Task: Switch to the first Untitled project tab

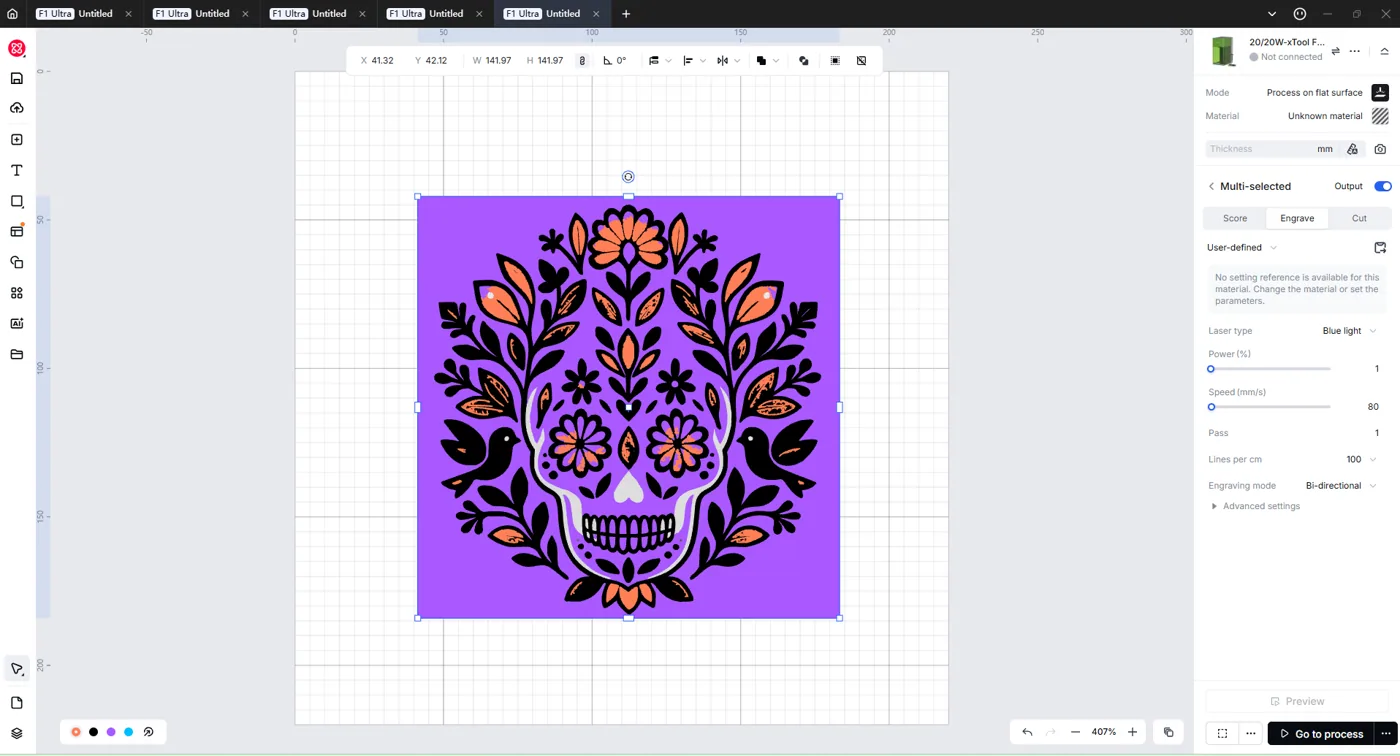Action: pos(84,14)
